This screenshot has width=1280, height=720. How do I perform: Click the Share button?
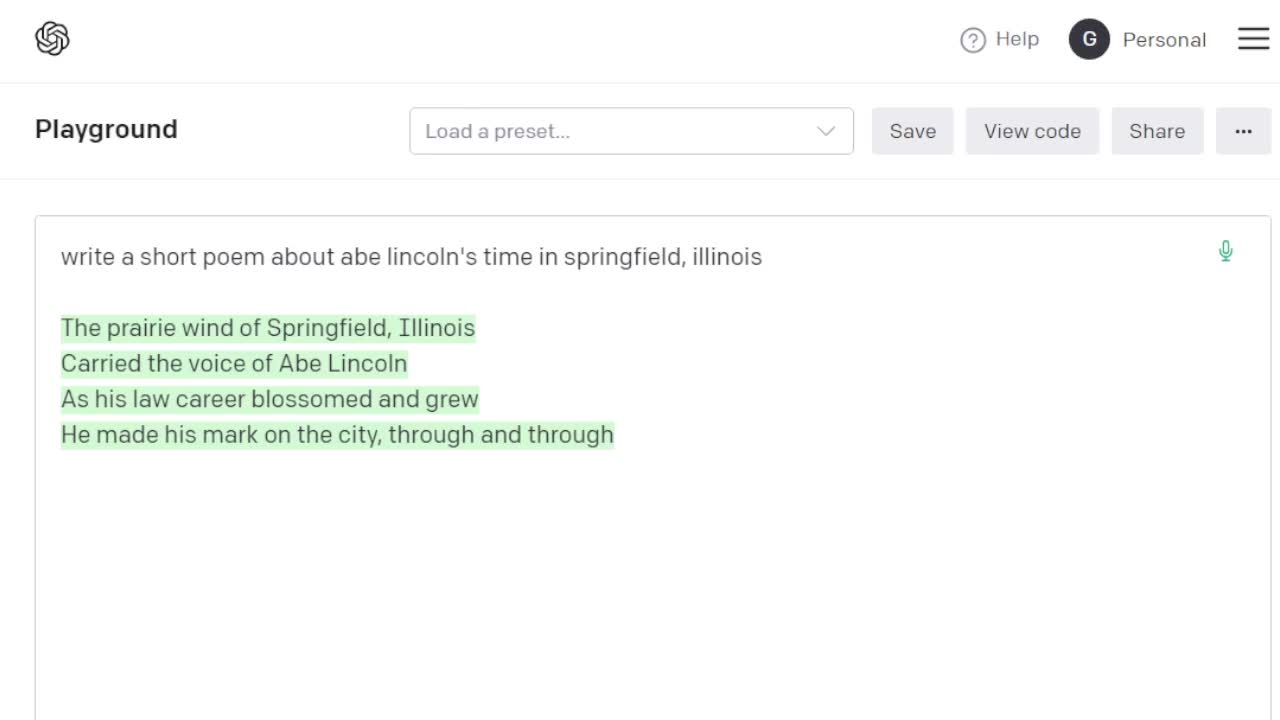pyautogui.click(x=1157, y=131)
